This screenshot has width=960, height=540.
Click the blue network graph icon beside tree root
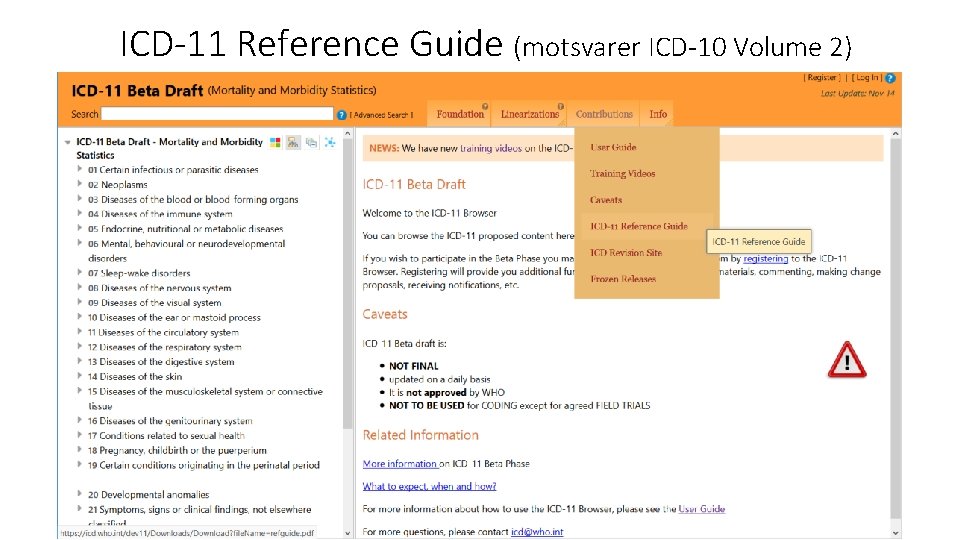click(x=330, y=143)
